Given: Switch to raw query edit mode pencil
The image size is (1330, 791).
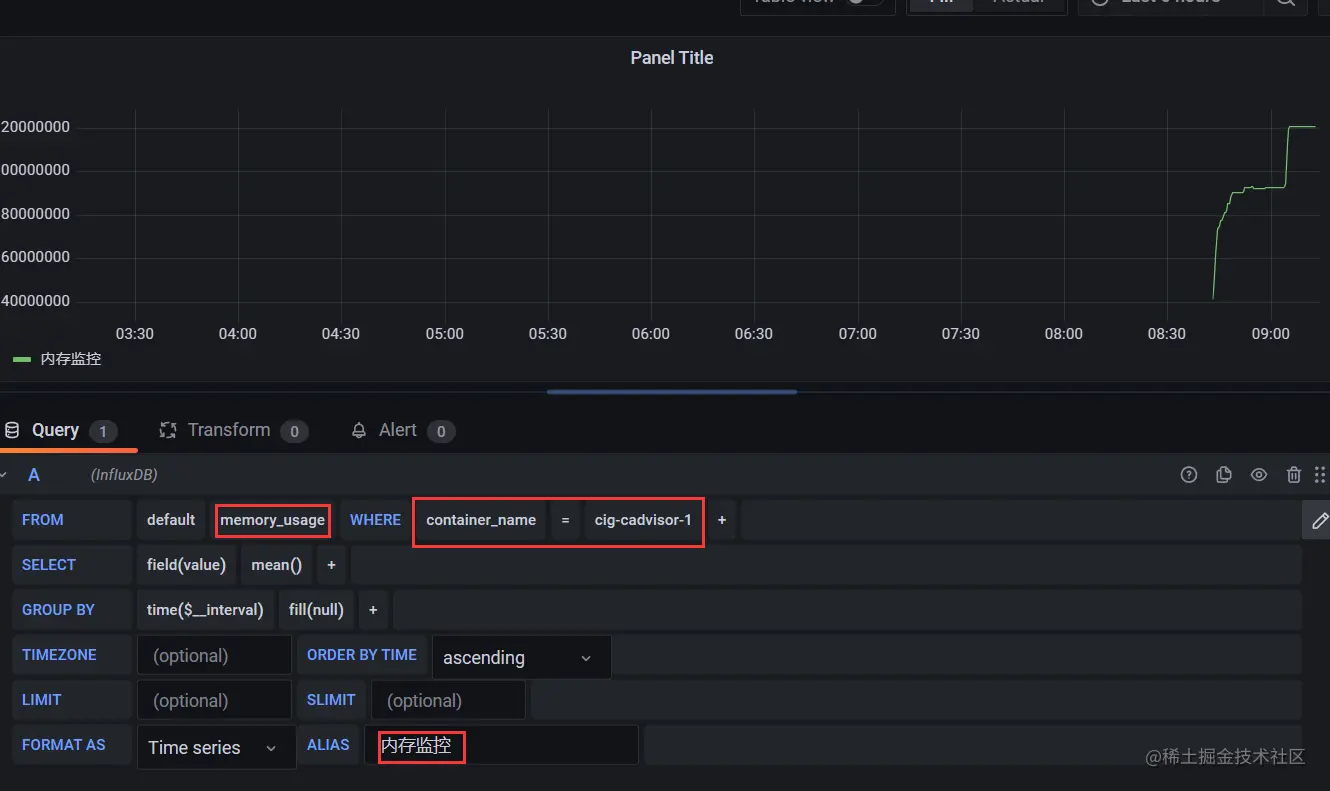Looking at the screenshot, I should coord(1319,520).
